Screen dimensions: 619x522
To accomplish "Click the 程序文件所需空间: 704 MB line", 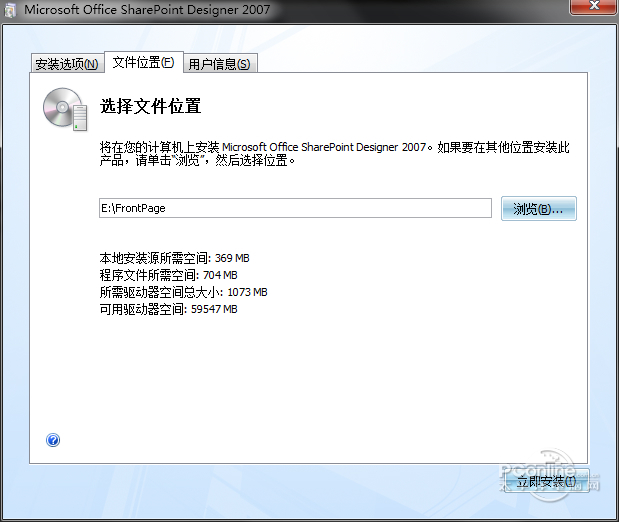I will point(169,275).
